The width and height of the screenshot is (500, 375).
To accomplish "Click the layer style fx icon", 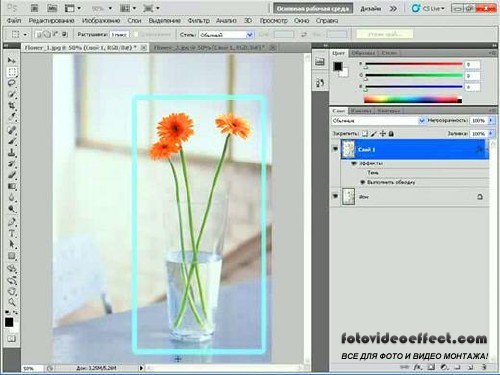I will 418,367.
